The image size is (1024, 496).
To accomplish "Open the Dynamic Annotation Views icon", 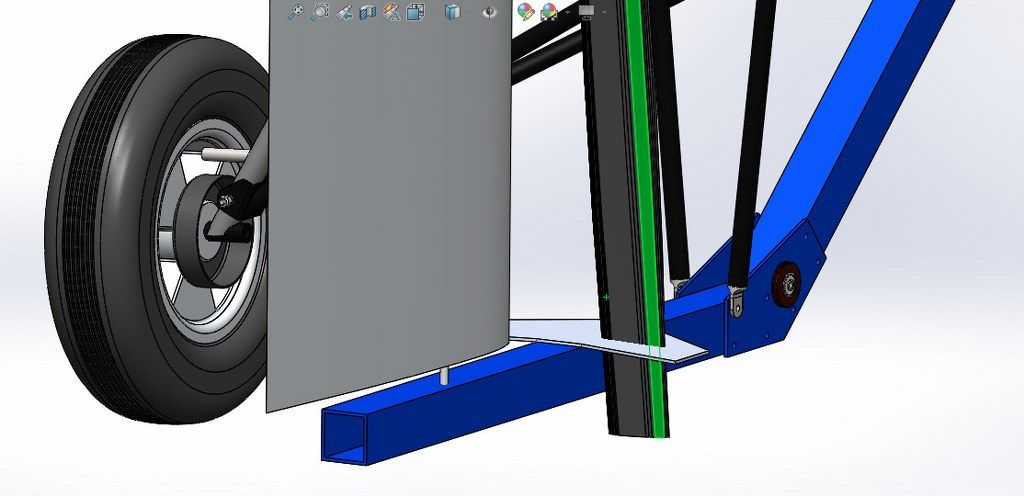I will [392, 12].
